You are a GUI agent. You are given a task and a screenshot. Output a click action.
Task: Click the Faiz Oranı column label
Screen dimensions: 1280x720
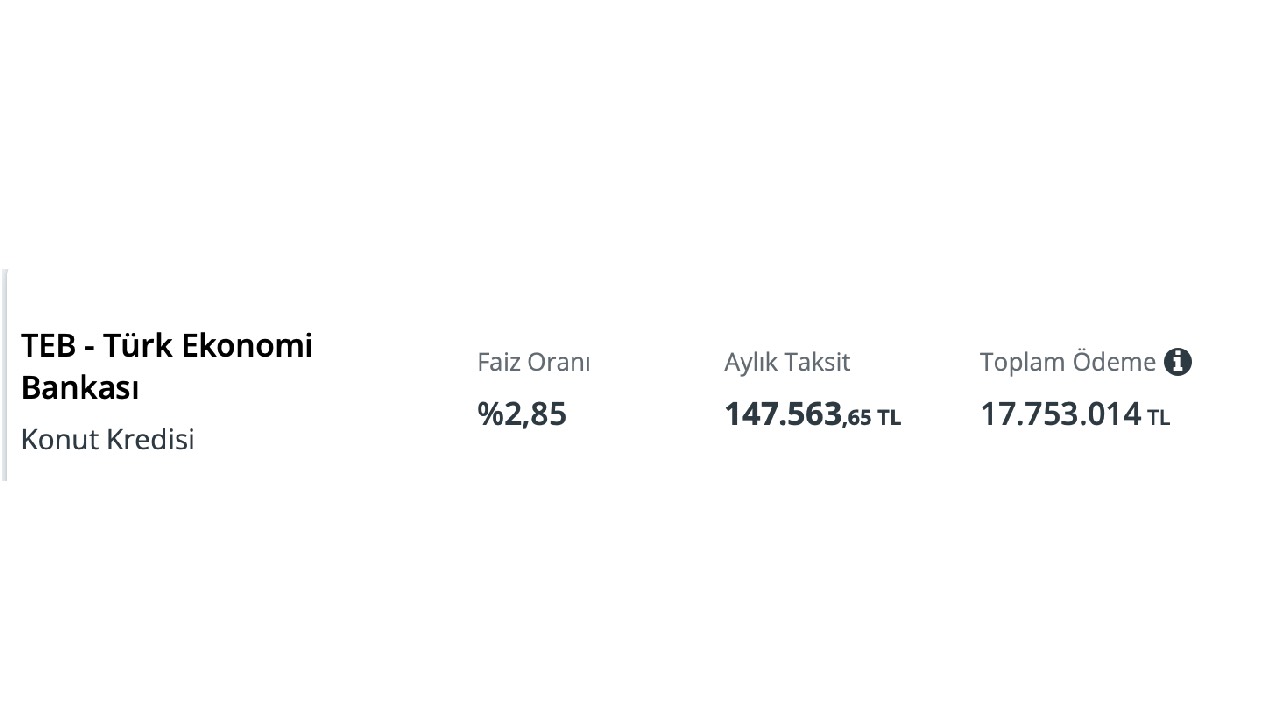pos(533,362)
